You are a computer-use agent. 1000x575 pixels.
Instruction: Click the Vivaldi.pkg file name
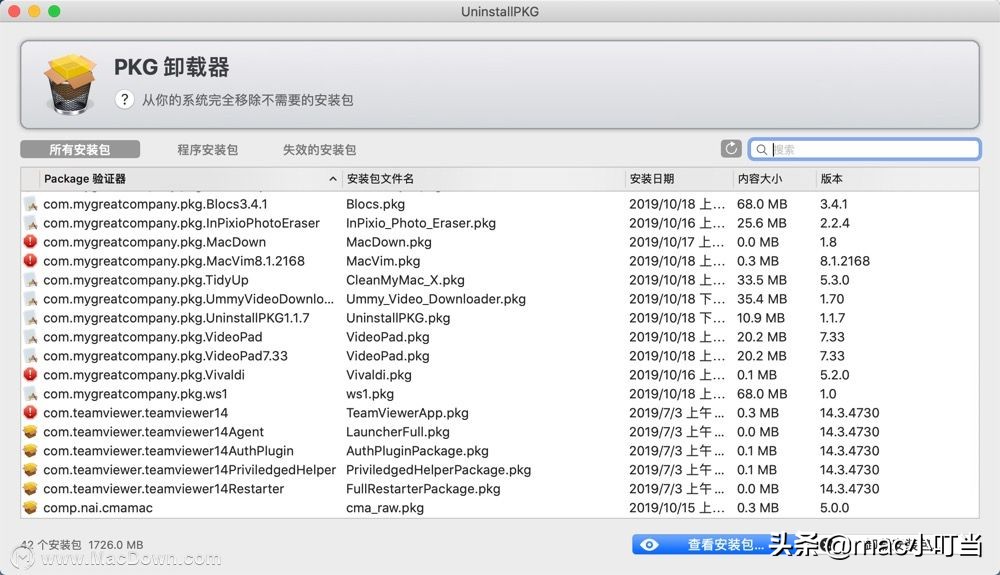tap(379, 375)
